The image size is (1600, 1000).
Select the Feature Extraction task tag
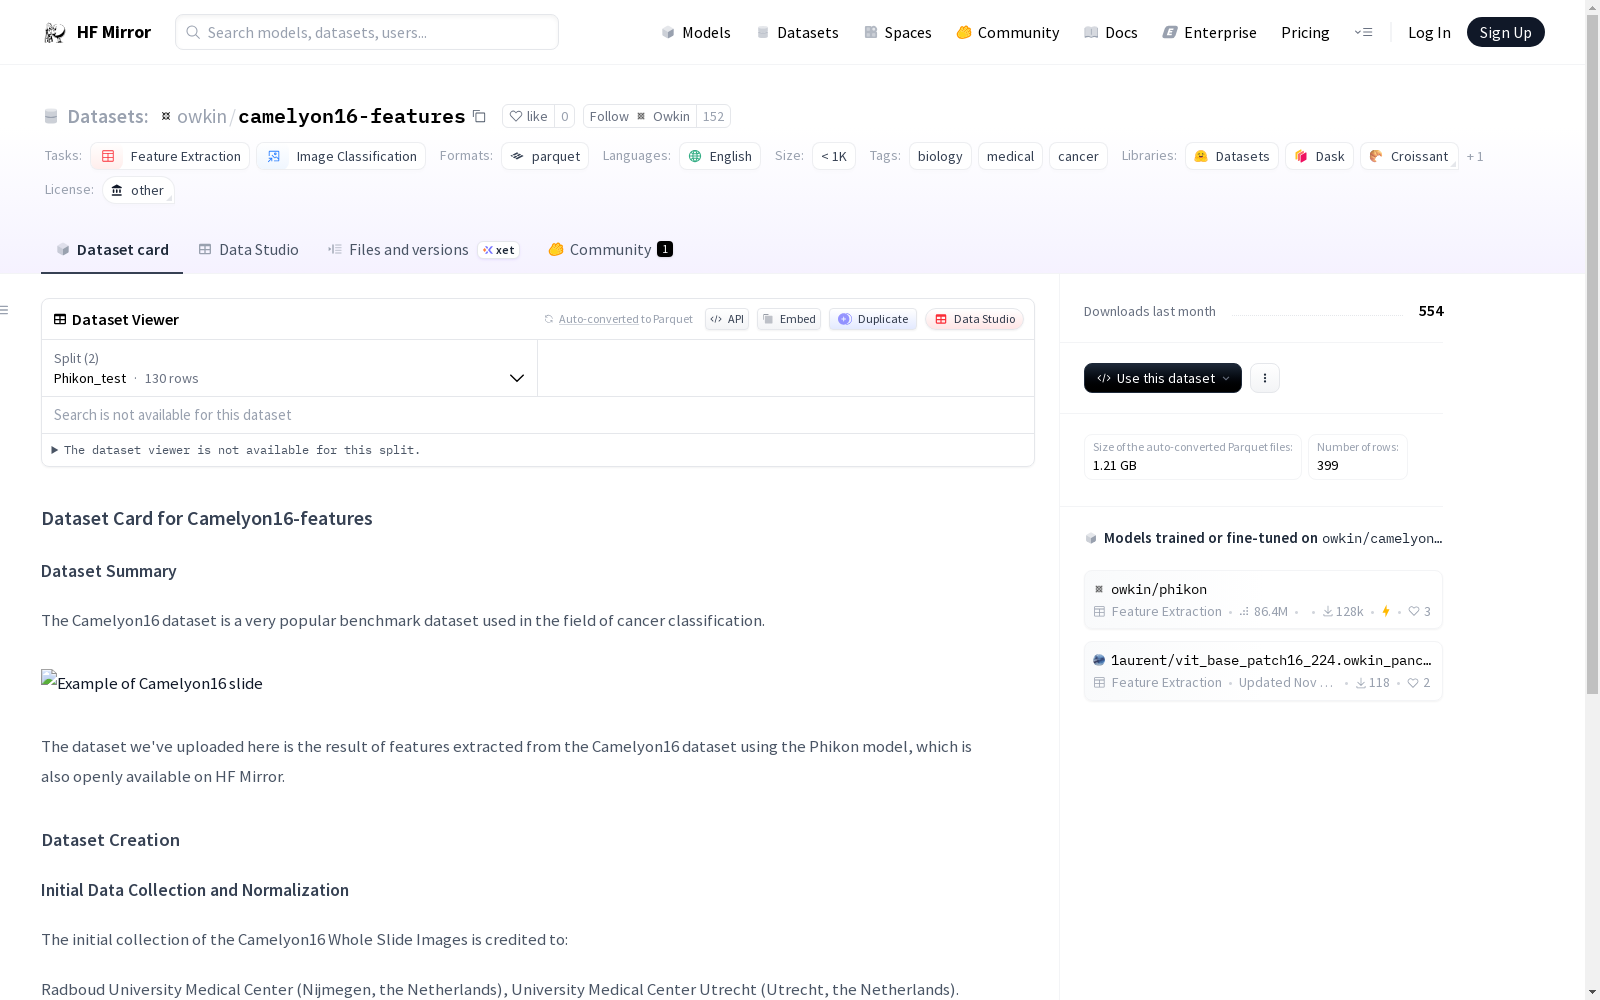point(170,156)
